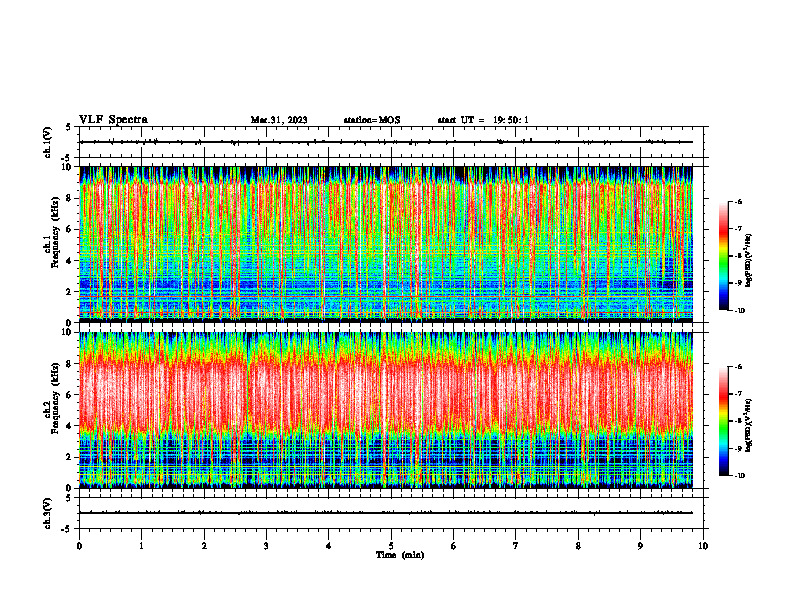Click time axis tick label "4"
The height and width of the screenshot is (612, 792).
click(329, 546)
